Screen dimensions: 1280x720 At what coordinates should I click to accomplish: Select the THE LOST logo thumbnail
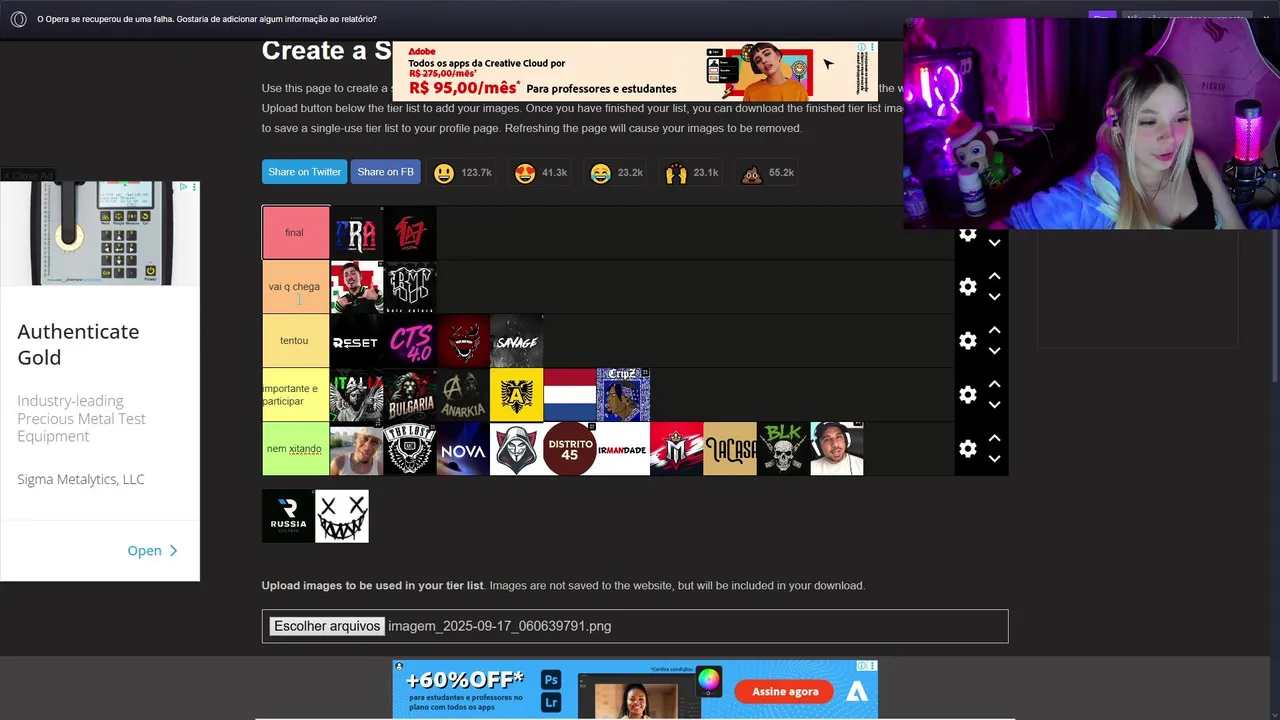(410, 449)
